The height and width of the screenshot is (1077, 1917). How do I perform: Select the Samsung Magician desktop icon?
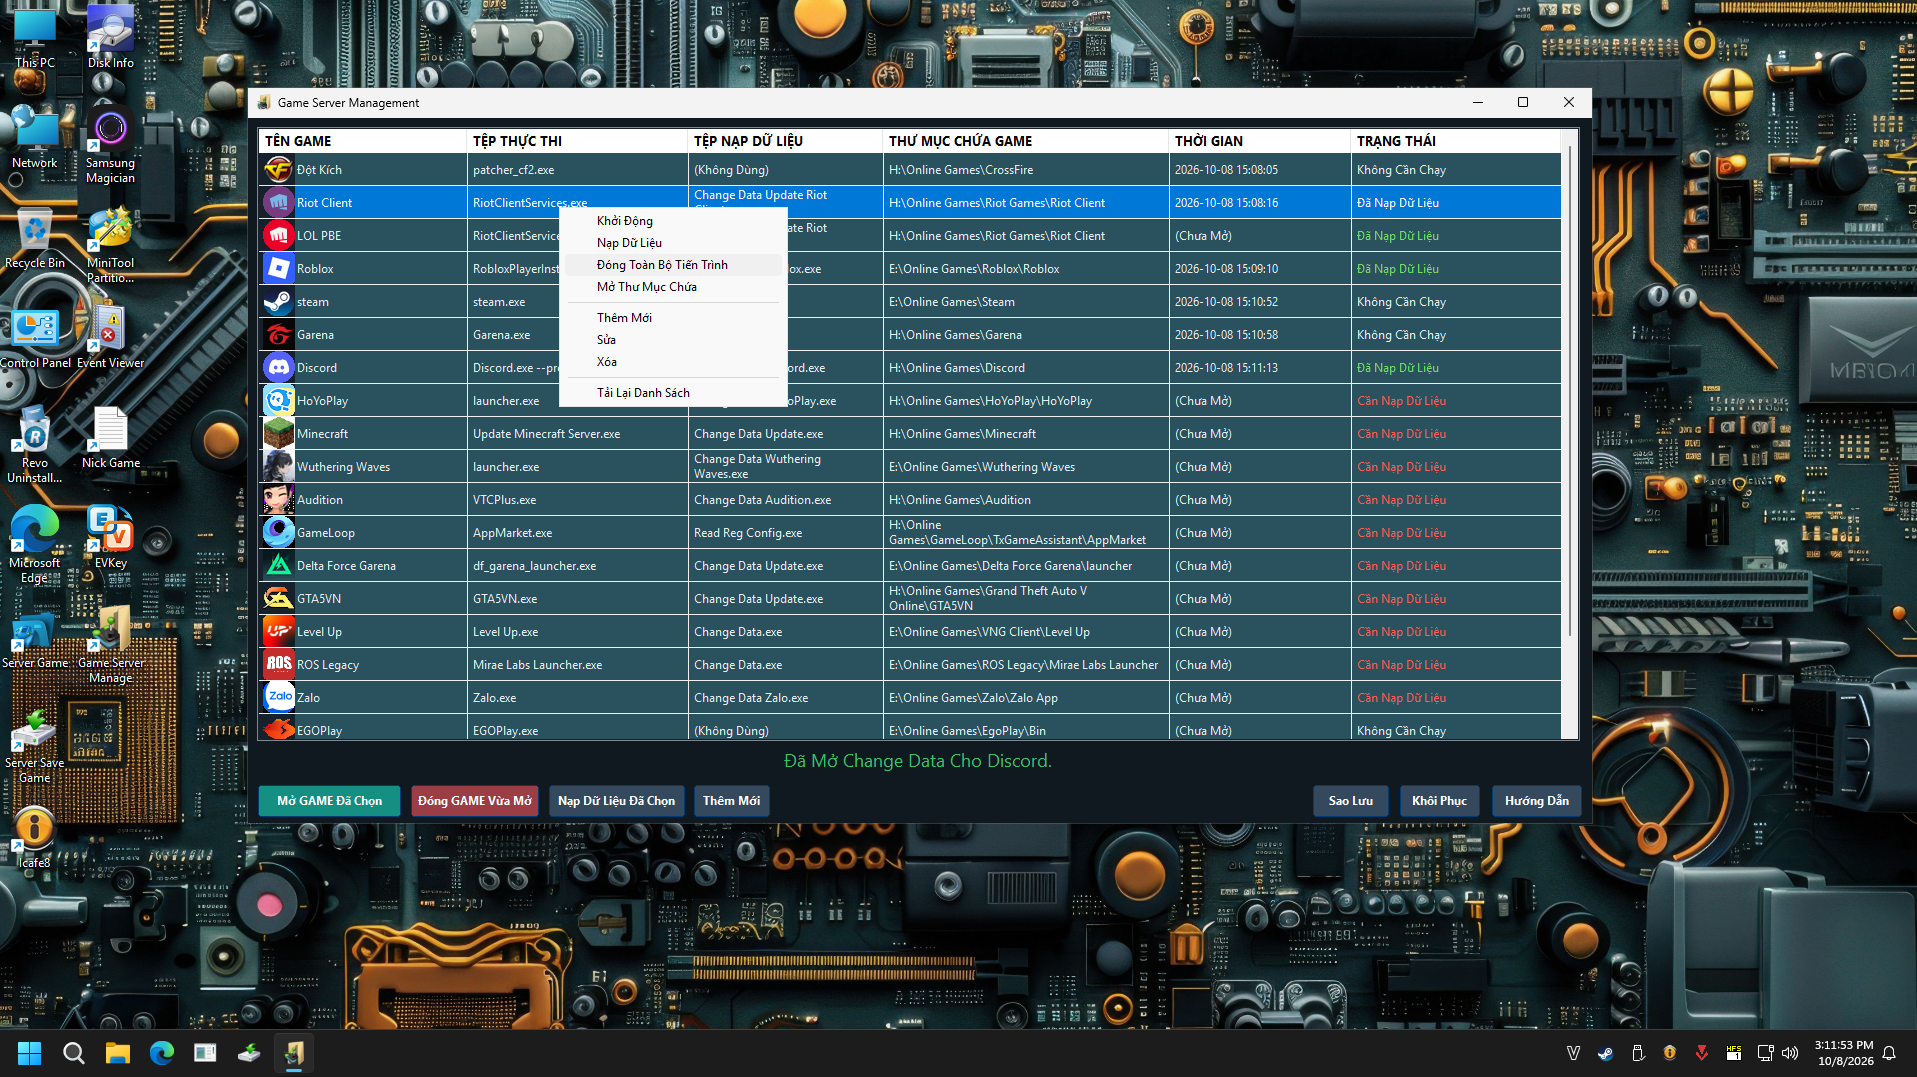click(110, 145)
